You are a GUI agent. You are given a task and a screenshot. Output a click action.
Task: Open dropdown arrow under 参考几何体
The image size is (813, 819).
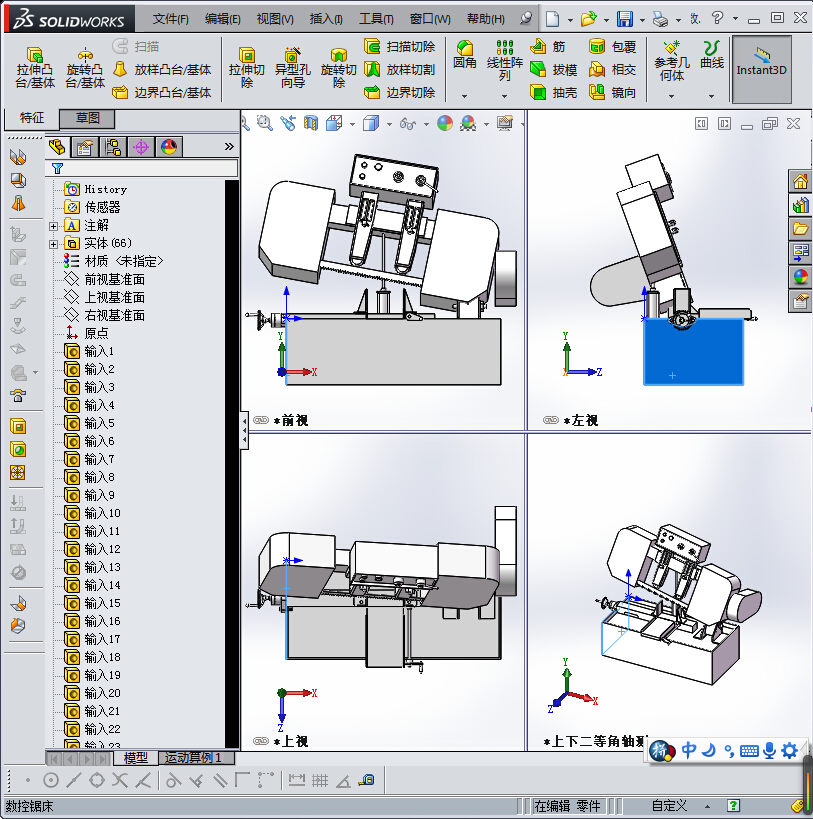[671, 96]
